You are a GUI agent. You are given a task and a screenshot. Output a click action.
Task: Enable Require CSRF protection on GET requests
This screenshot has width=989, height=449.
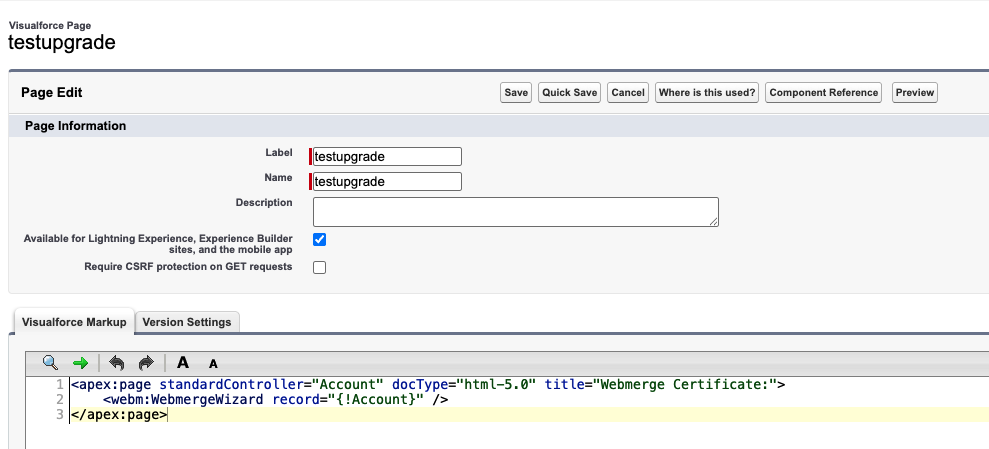pyautogui.click(x=320, y=268)
